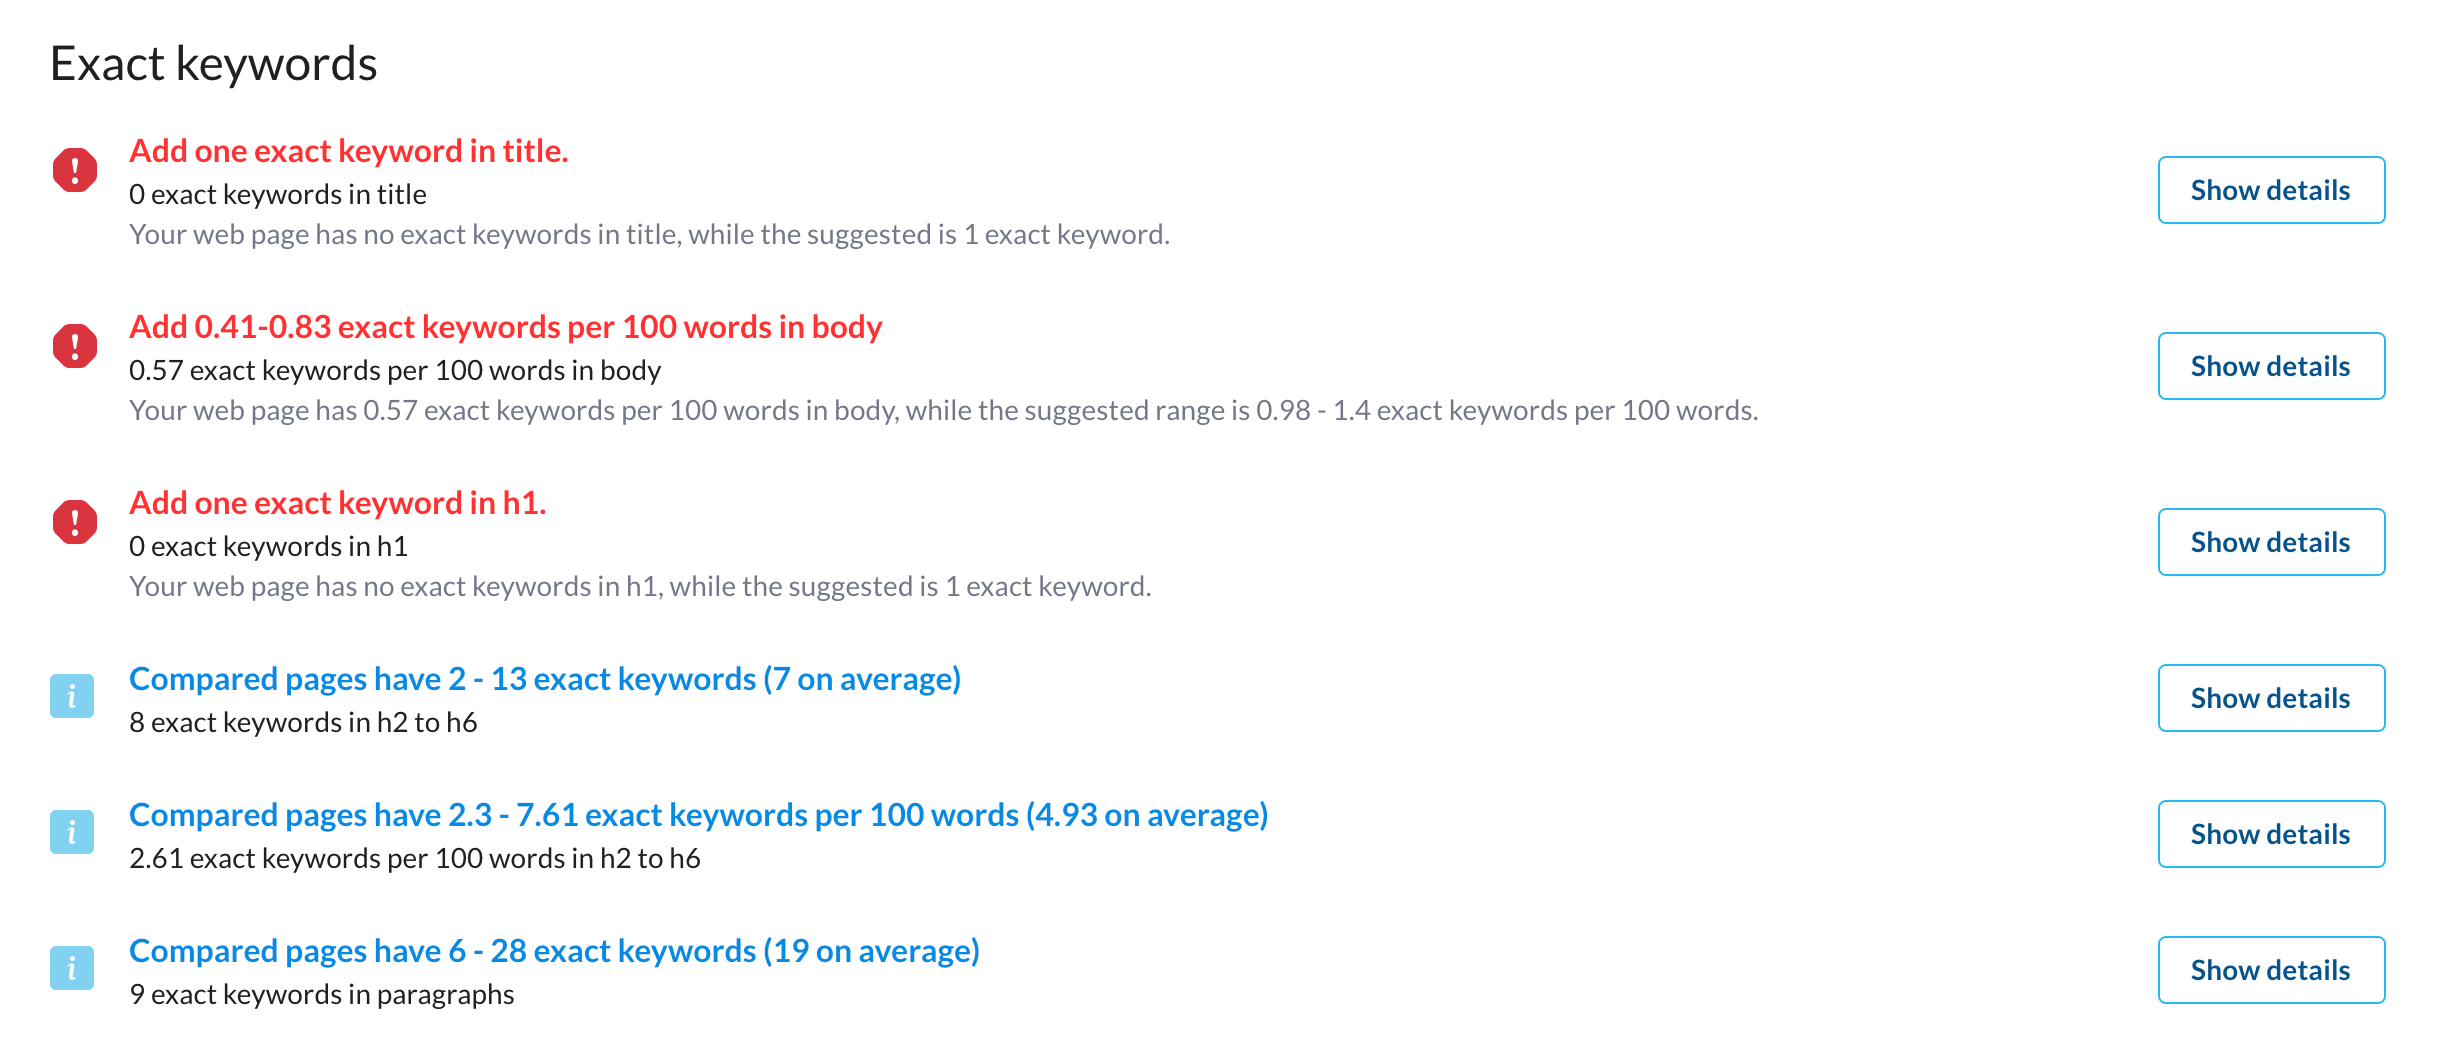
Task: Open 'Compared pages have 2.3 - 7.61' link
Action: coord(698,815)
